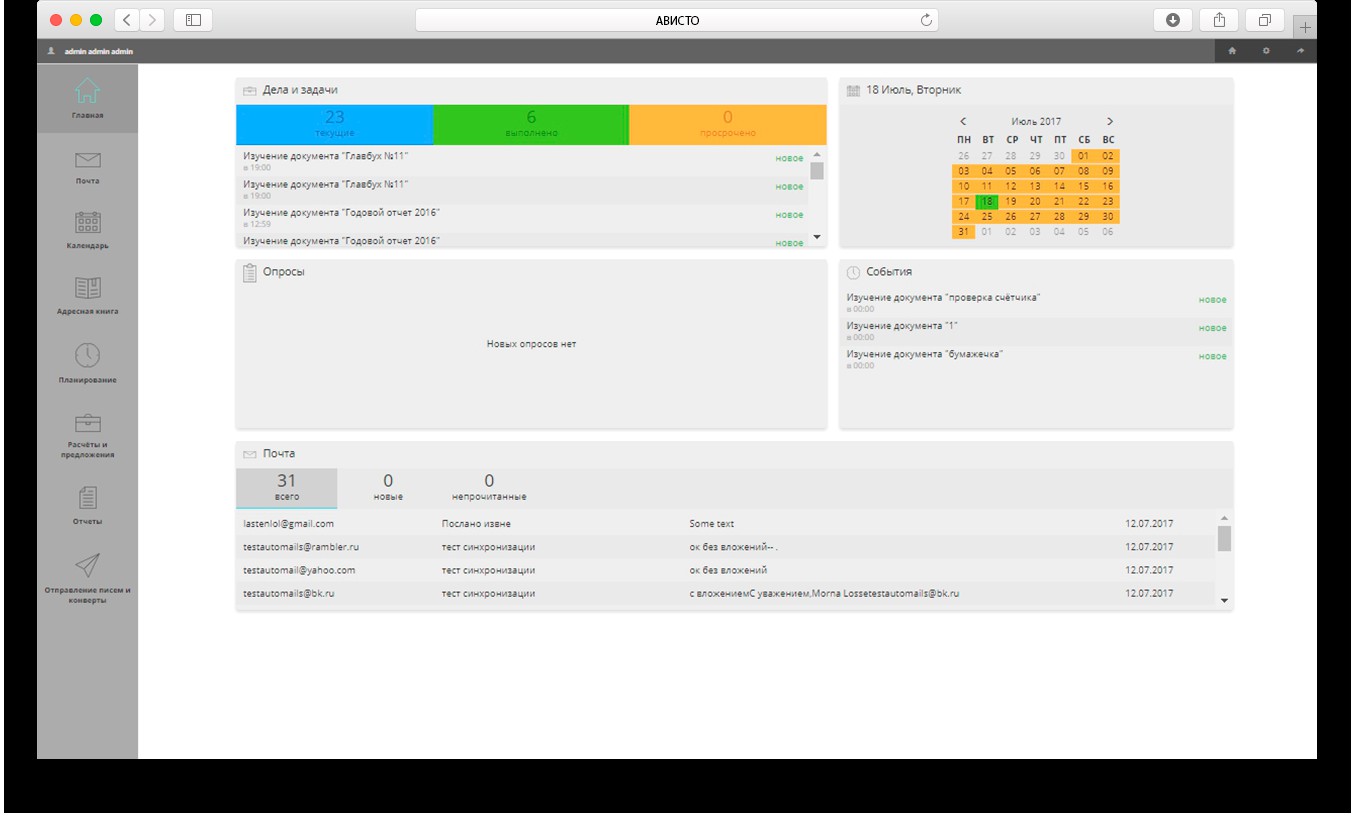The width and height of the screenshot is (1354, 835).
Task: Select July 22 in the calendar
Action: point(1084,201)
